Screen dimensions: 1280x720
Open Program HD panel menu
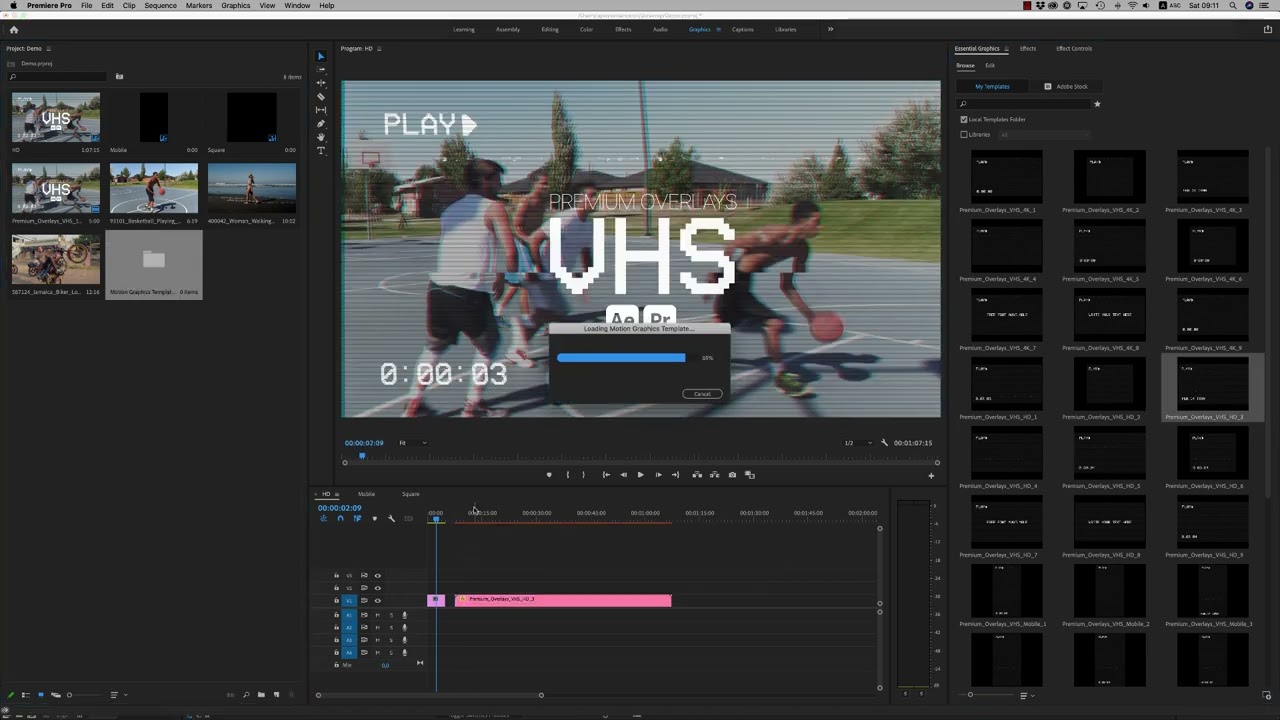coord(379,48)
